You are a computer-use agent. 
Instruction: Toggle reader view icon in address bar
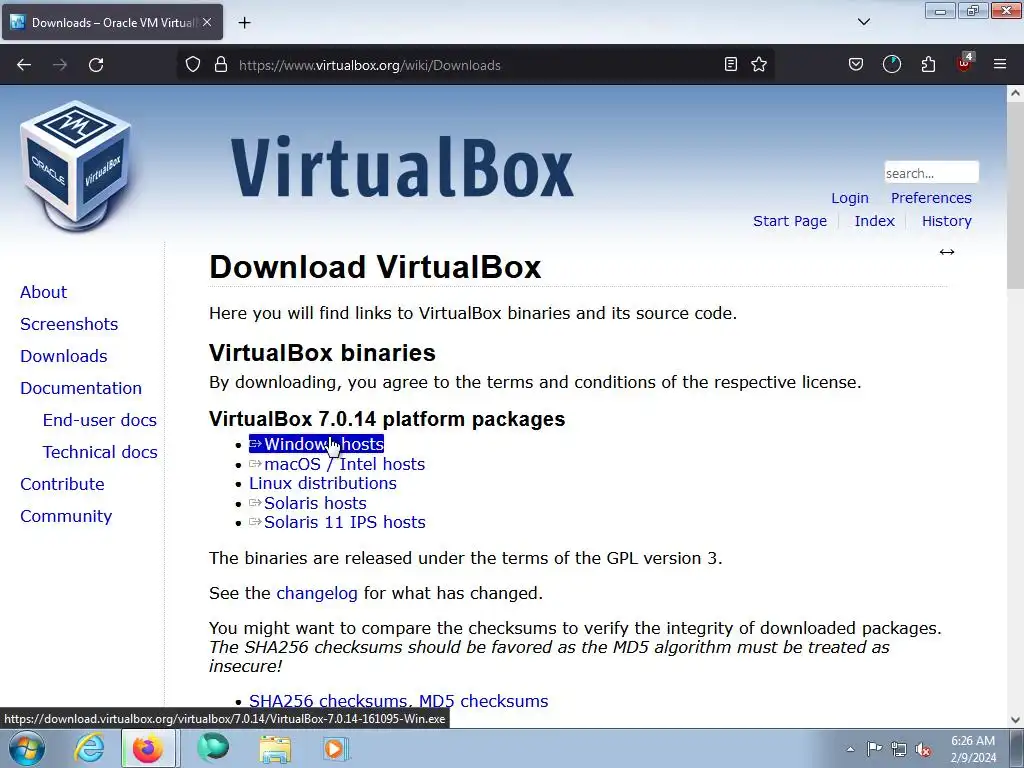point(731,64)
